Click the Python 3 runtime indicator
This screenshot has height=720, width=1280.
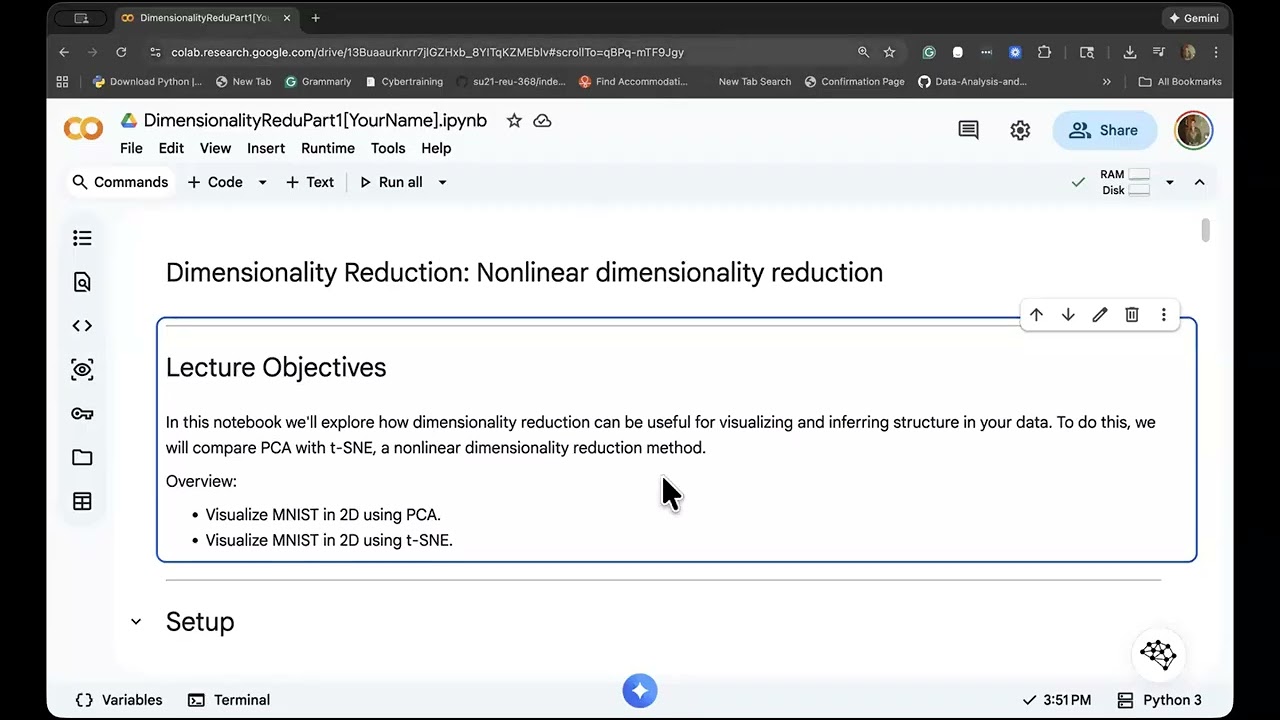pyautogui.click(x=1159, y=700)
